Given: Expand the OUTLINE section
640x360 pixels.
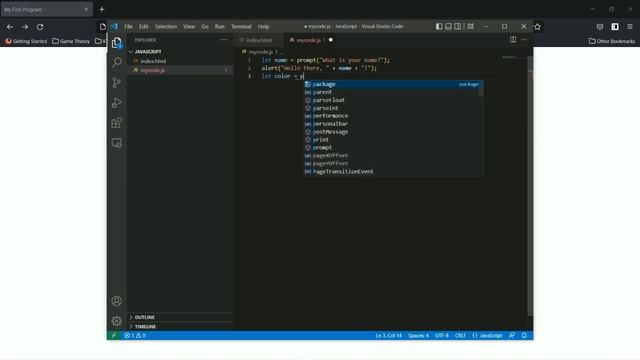Looking at the screenshot, I should pyautogui.click(x=180, y=317).
